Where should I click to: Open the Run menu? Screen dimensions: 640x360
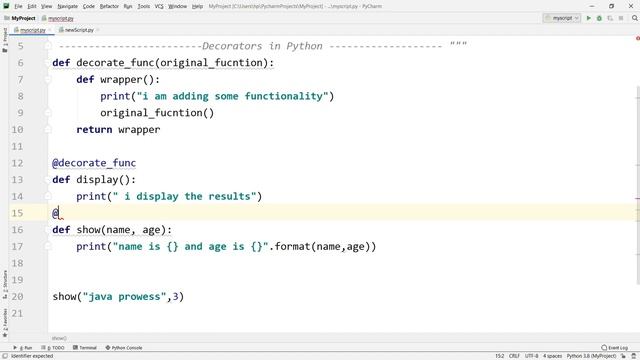coord(128,6)
